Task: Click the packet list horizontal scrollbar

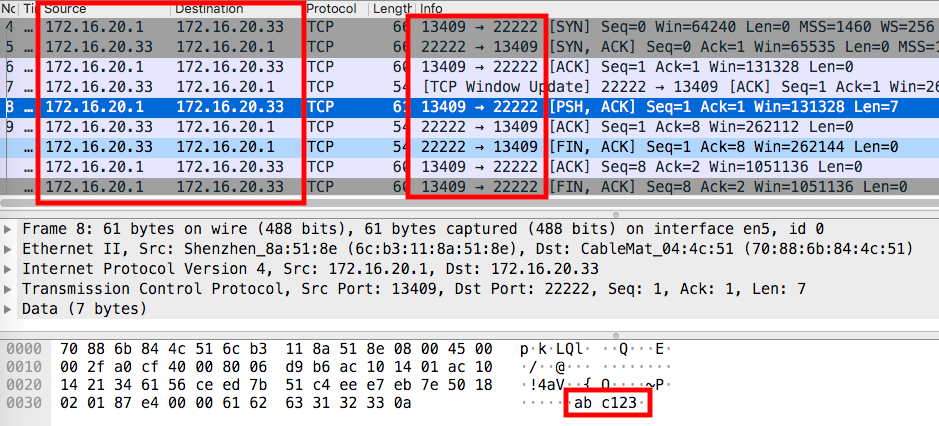Action: [470, 203]
